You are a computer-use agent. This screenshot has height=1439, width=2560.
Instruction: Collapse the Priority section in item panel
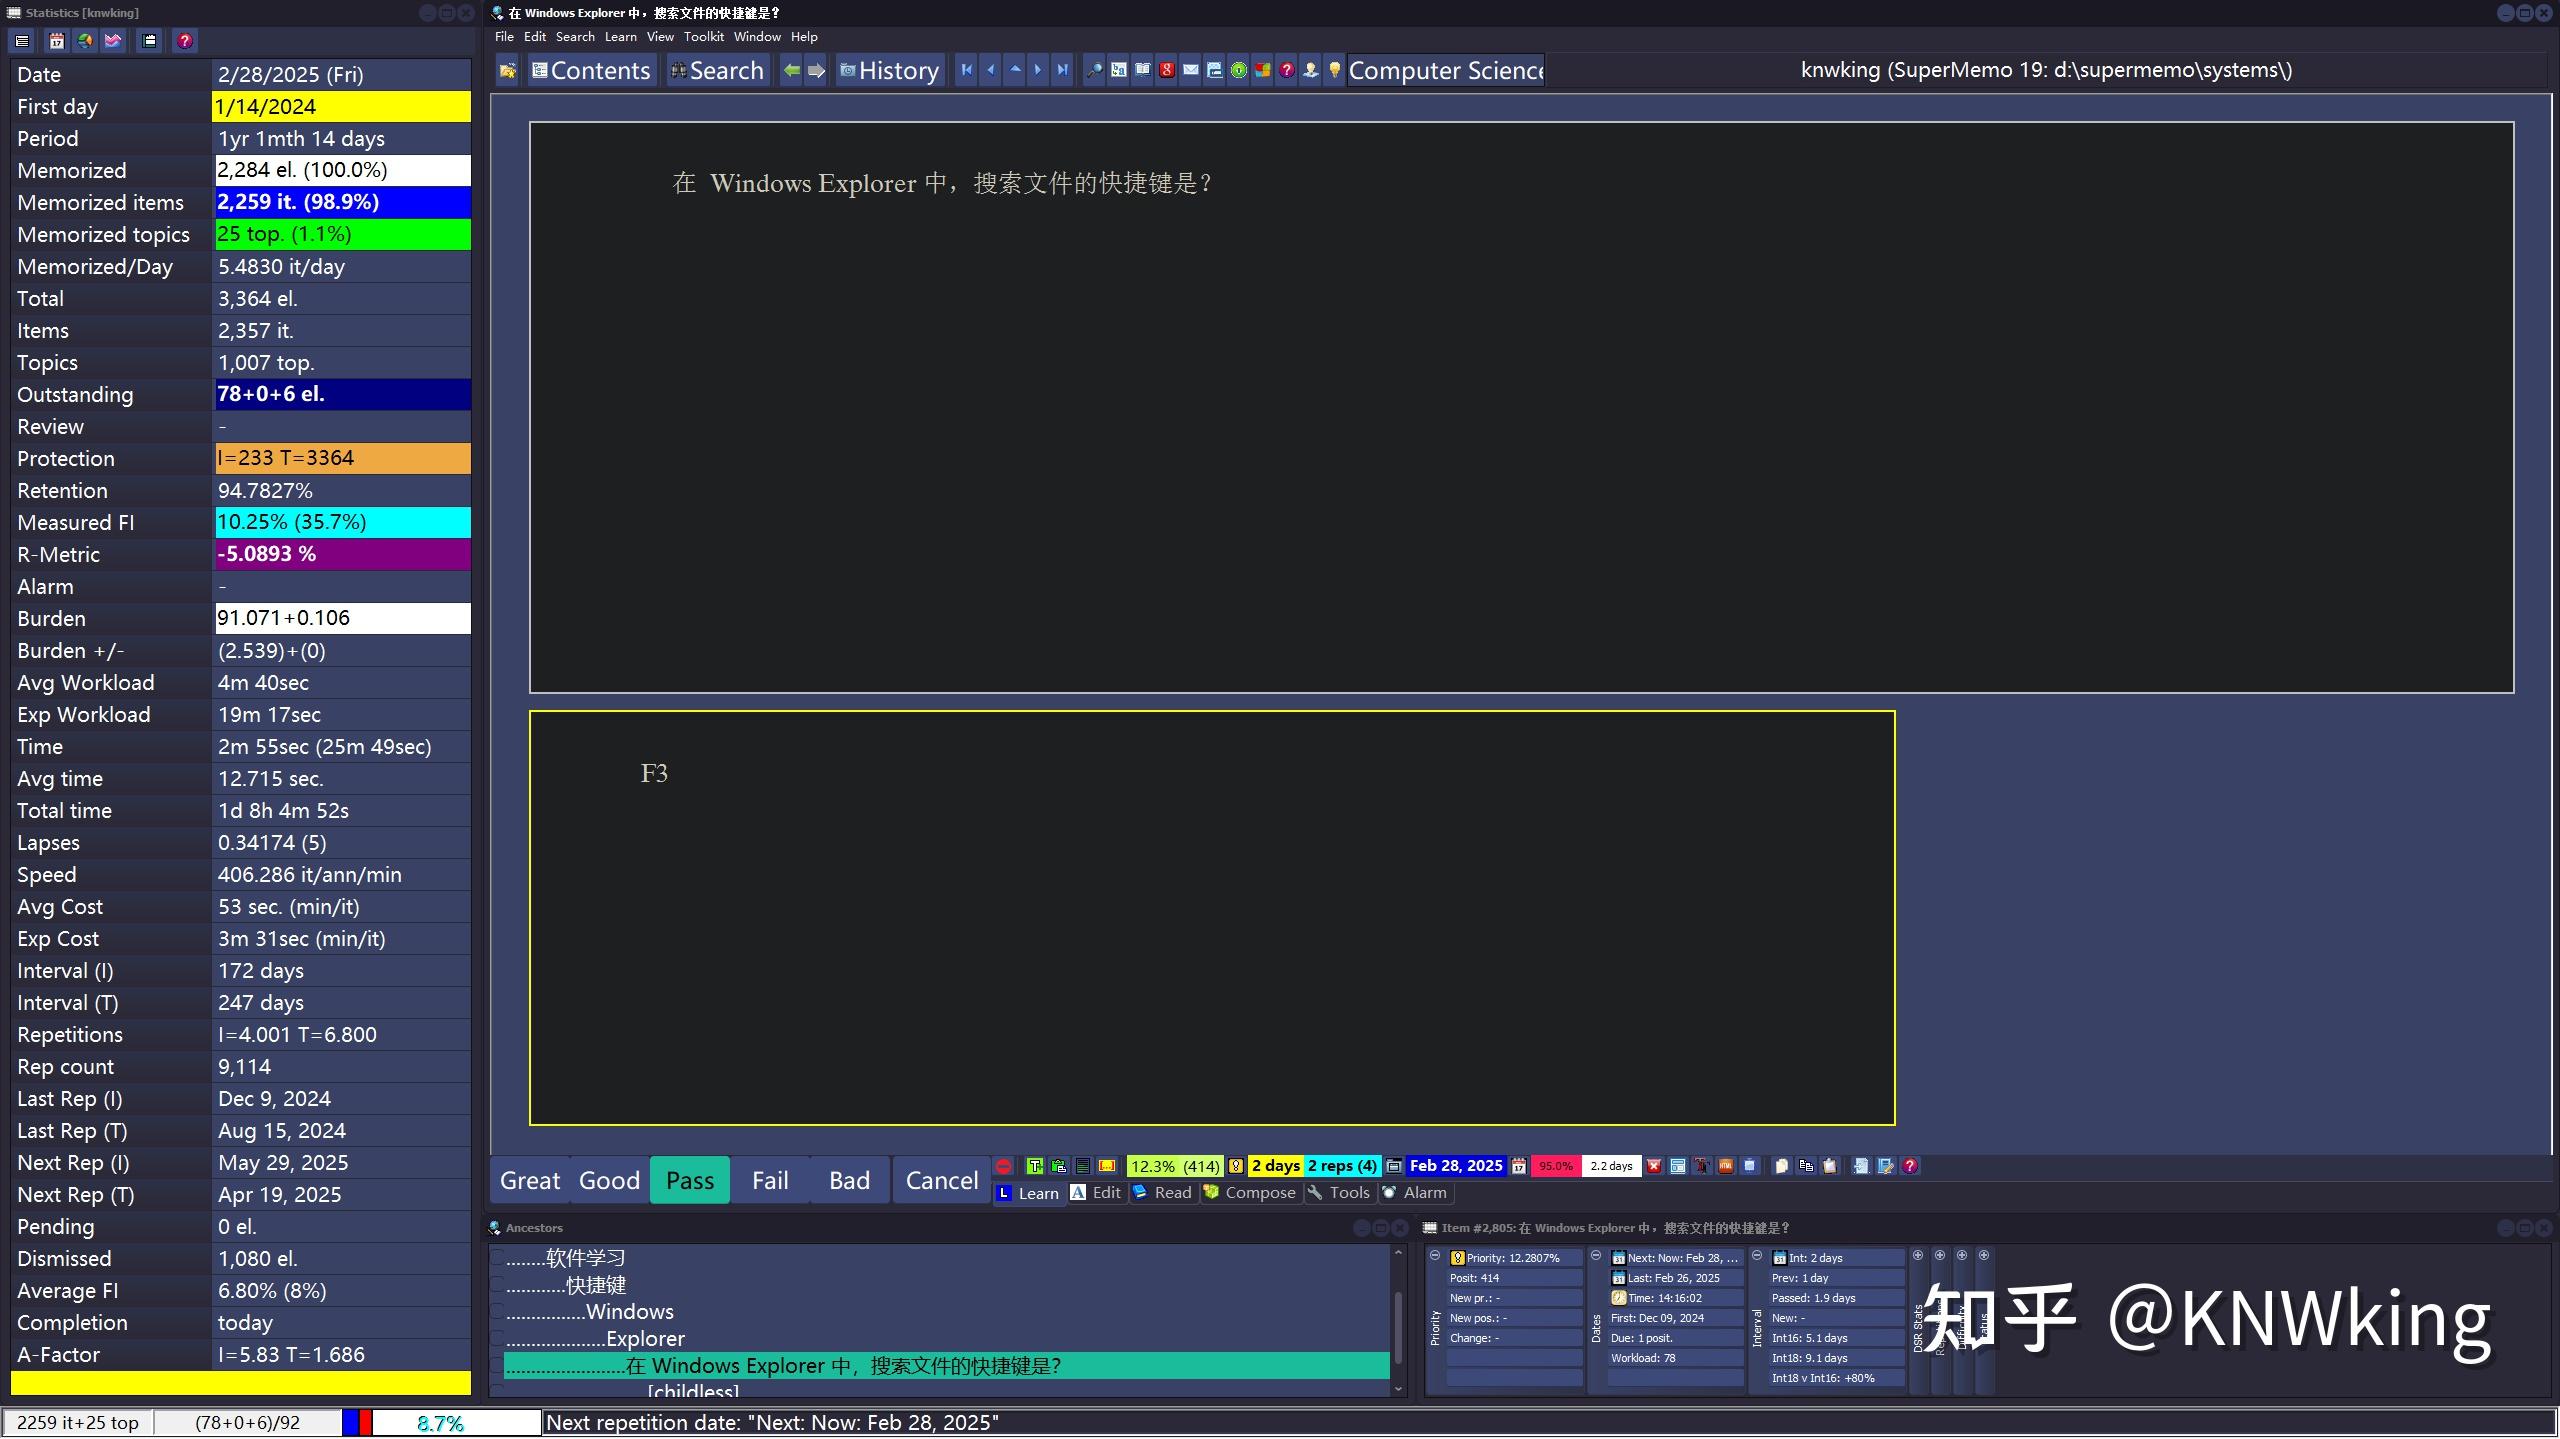tap(1435, 1256)
